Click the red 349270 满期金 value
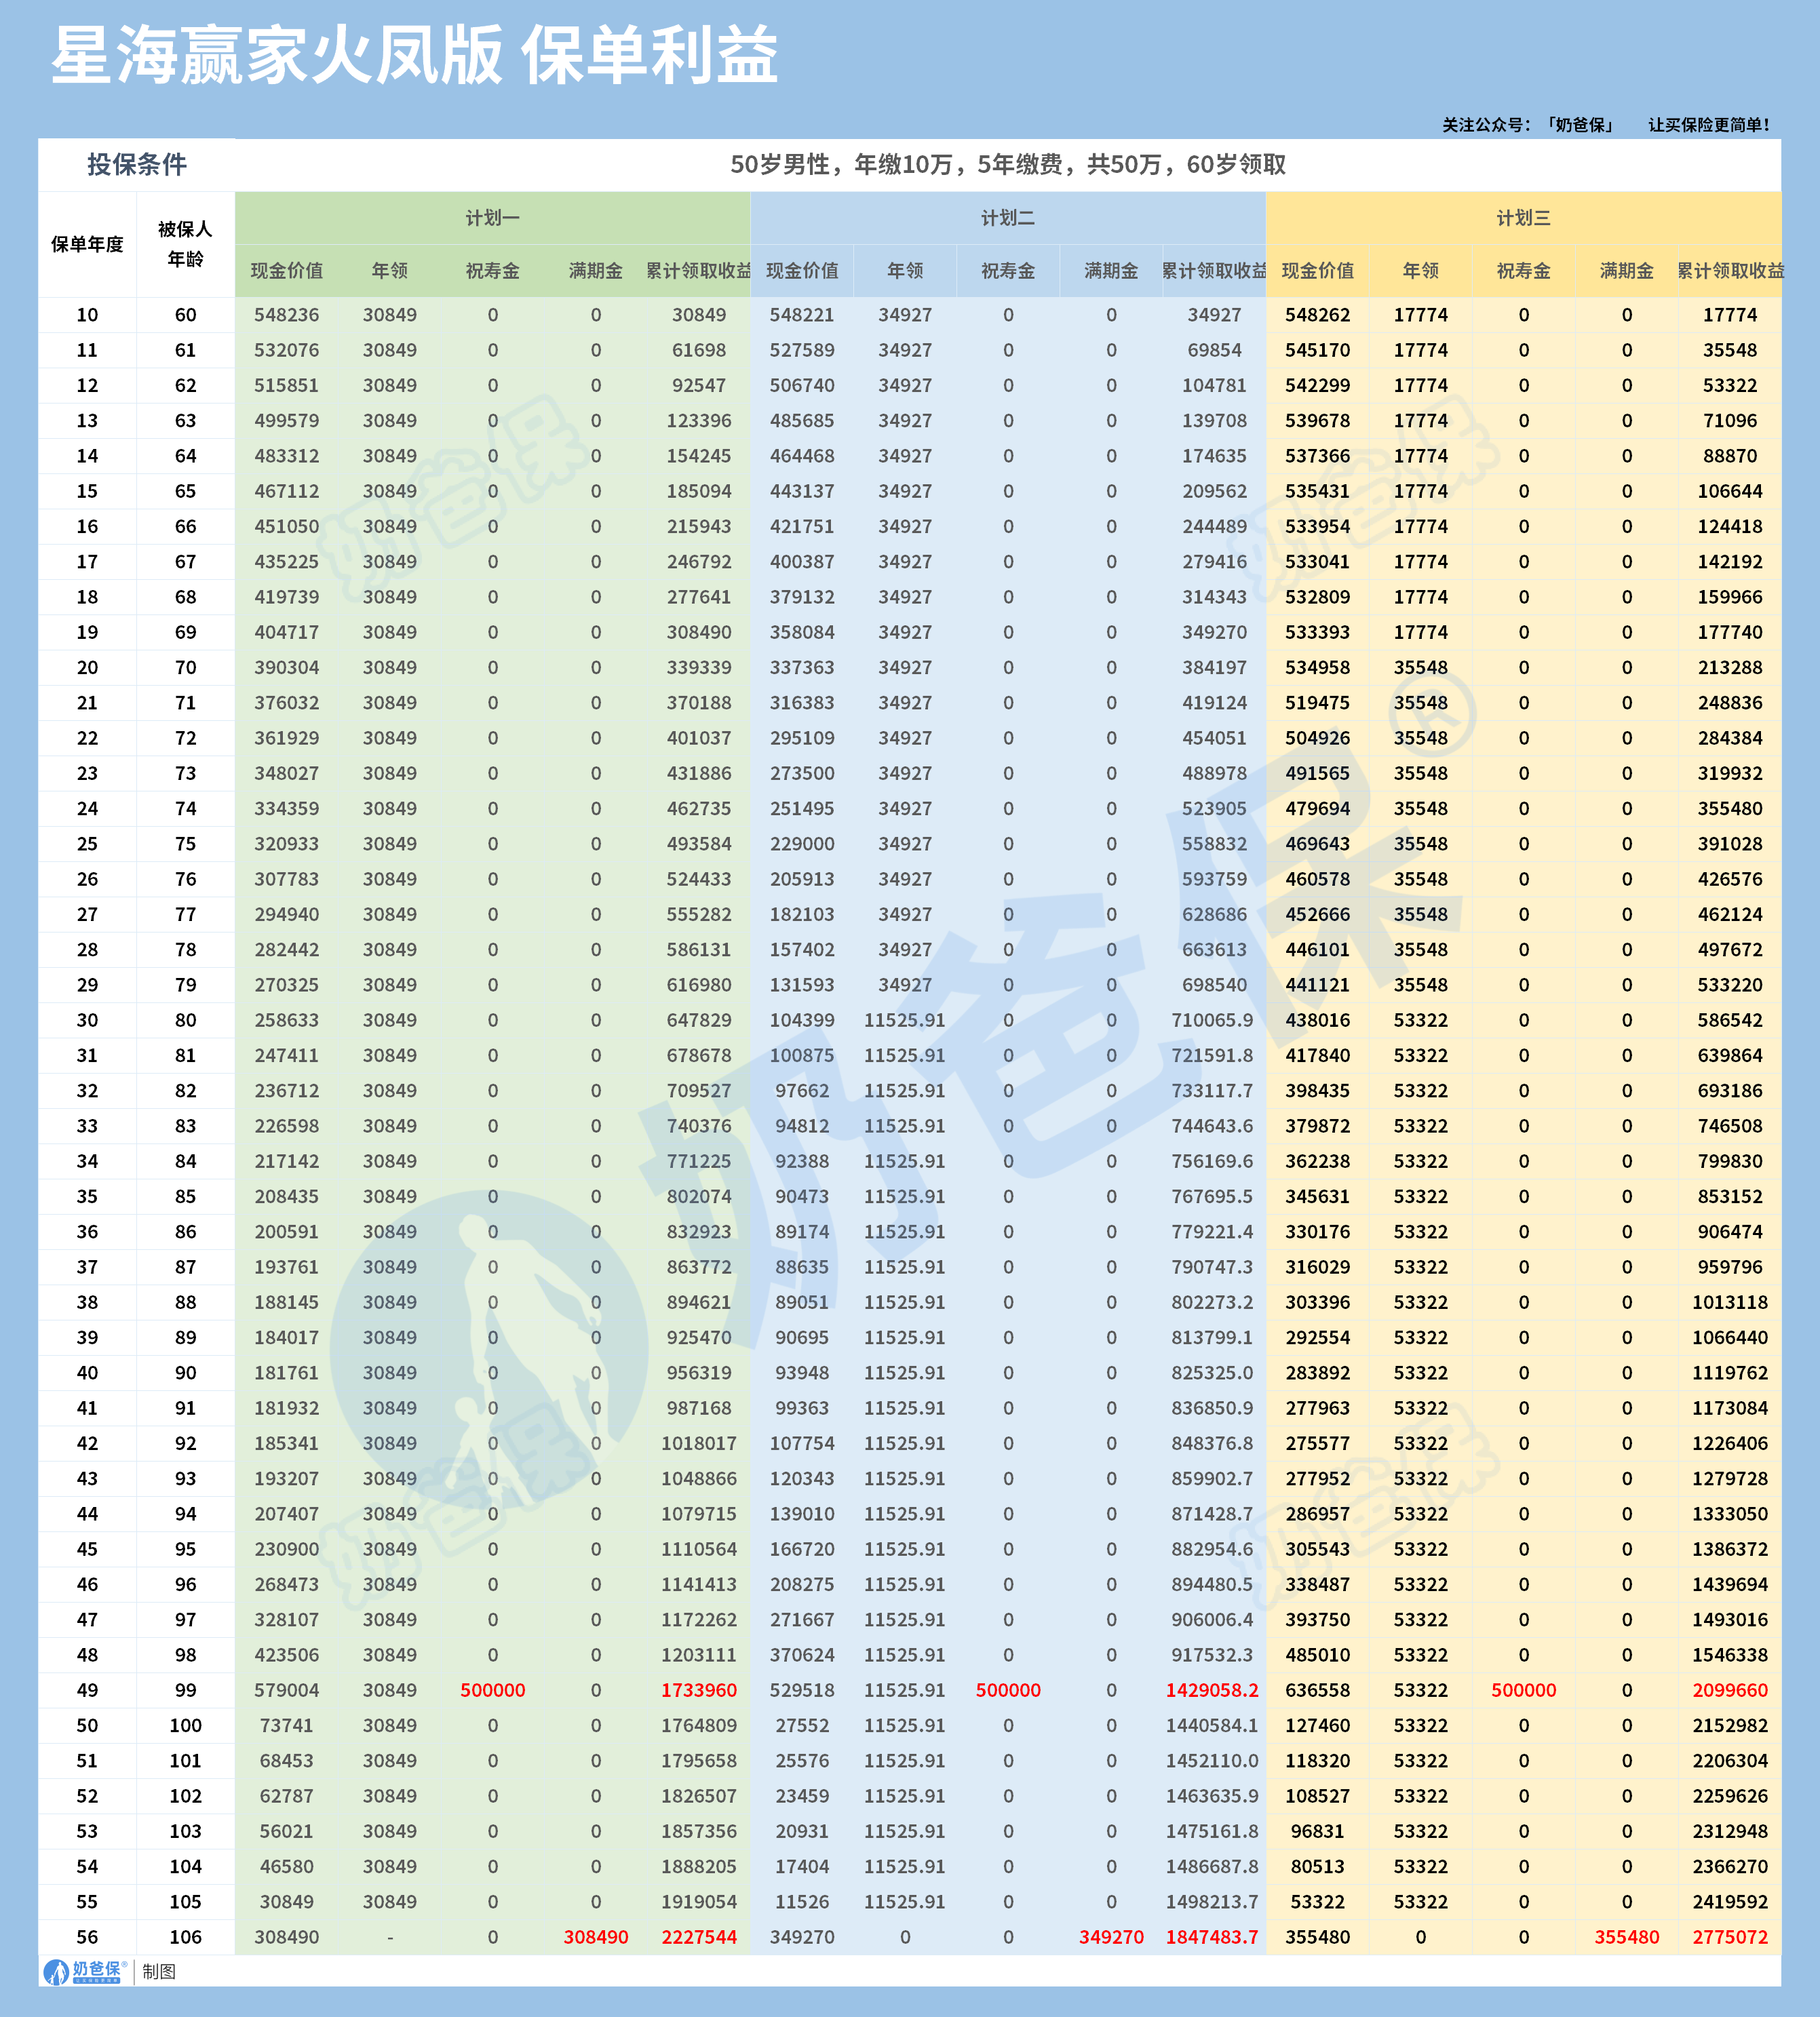This screenshot has width=1820, height=2017. [x=1111, y=1937]
